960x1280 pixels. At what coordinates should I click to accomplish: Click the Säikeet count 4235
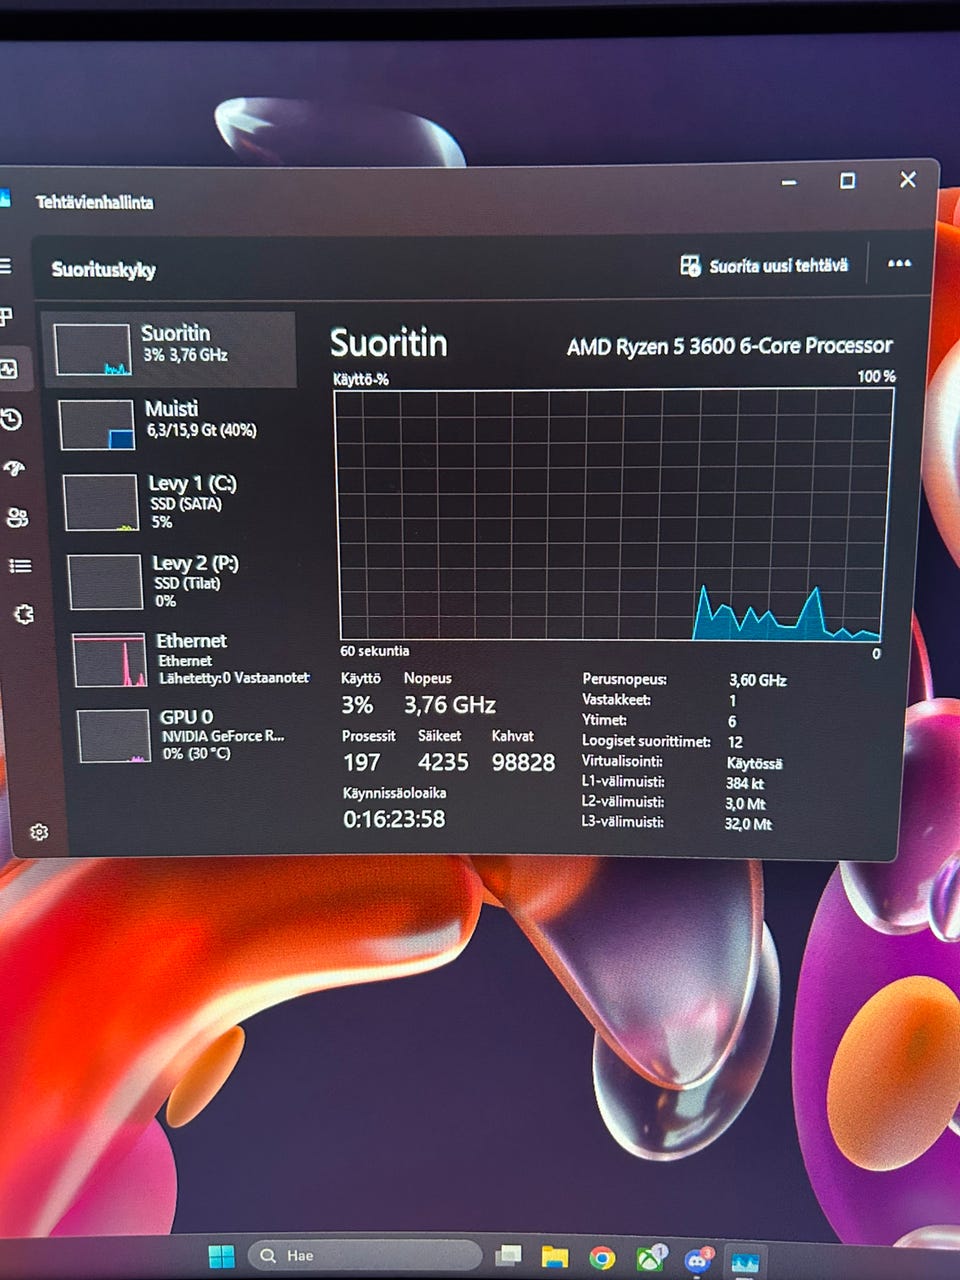443,763
